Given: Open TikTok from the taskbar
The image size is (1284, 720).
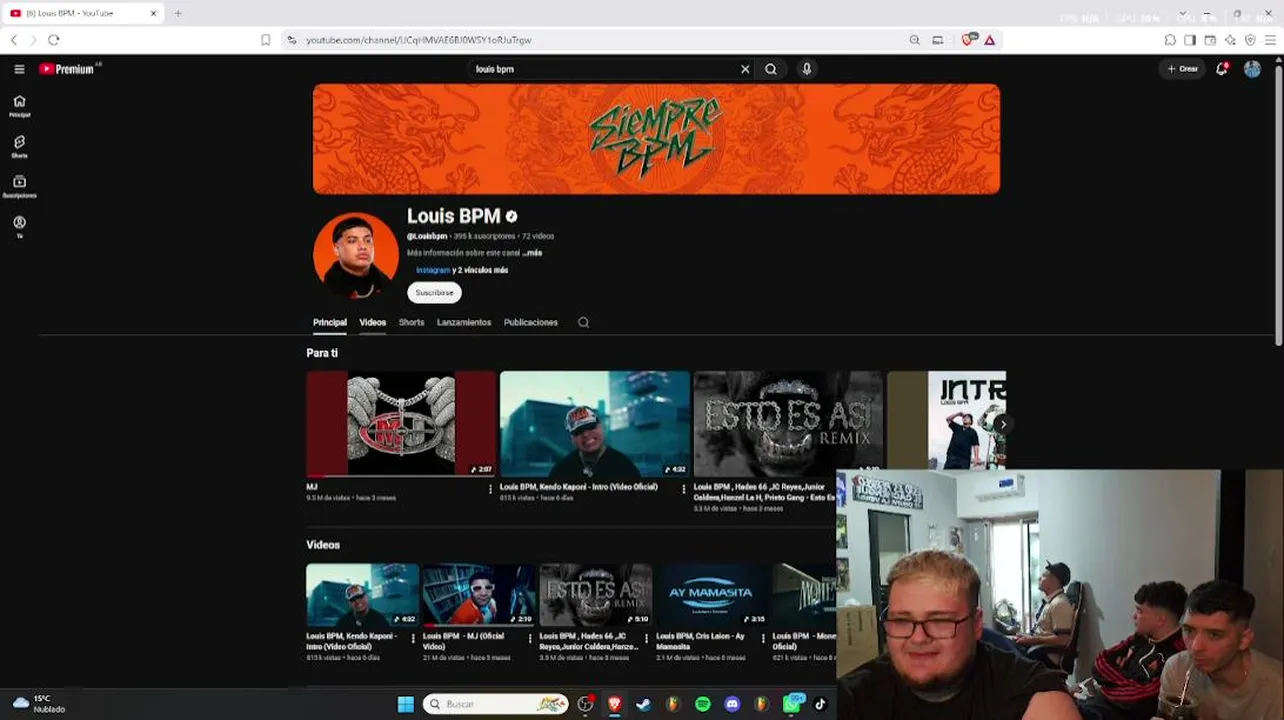Looking at the screenshot, I should tap(820, 704).
